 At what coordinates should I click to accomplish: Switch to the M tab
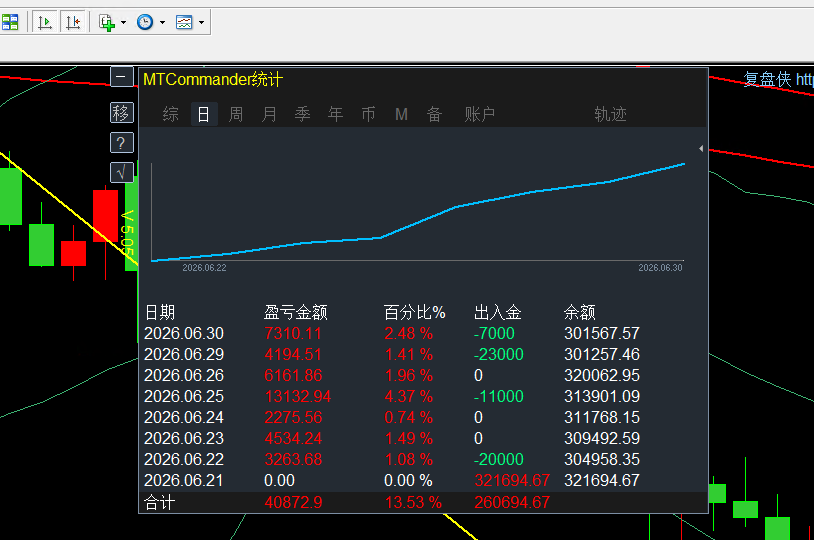pyautogui.click(x=401, y=114)
